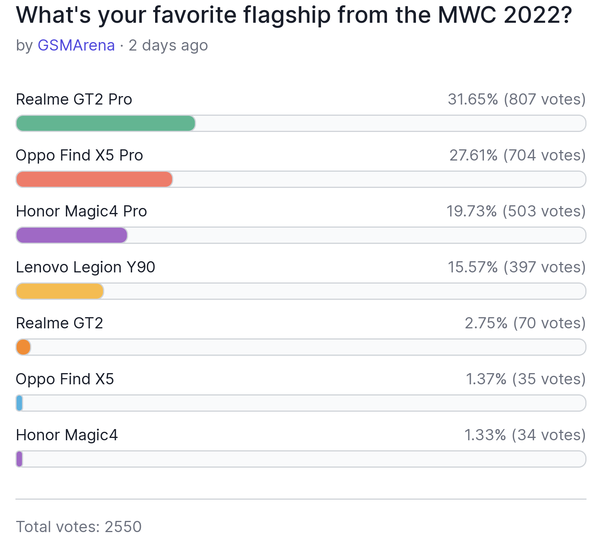Click the poll title heading
The image size is (600, 551).
pyautogui.click(x=294, y=15)
